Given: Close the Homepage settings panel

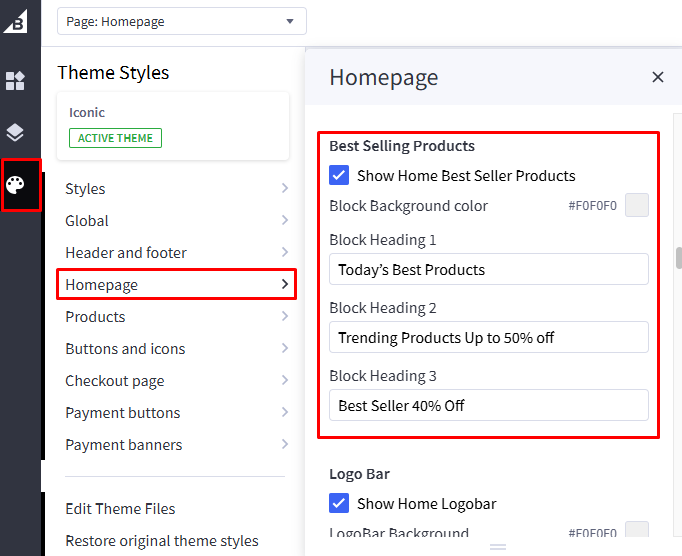Looking at the screenshot, I should pyautogui.click(x=657, y=77).
